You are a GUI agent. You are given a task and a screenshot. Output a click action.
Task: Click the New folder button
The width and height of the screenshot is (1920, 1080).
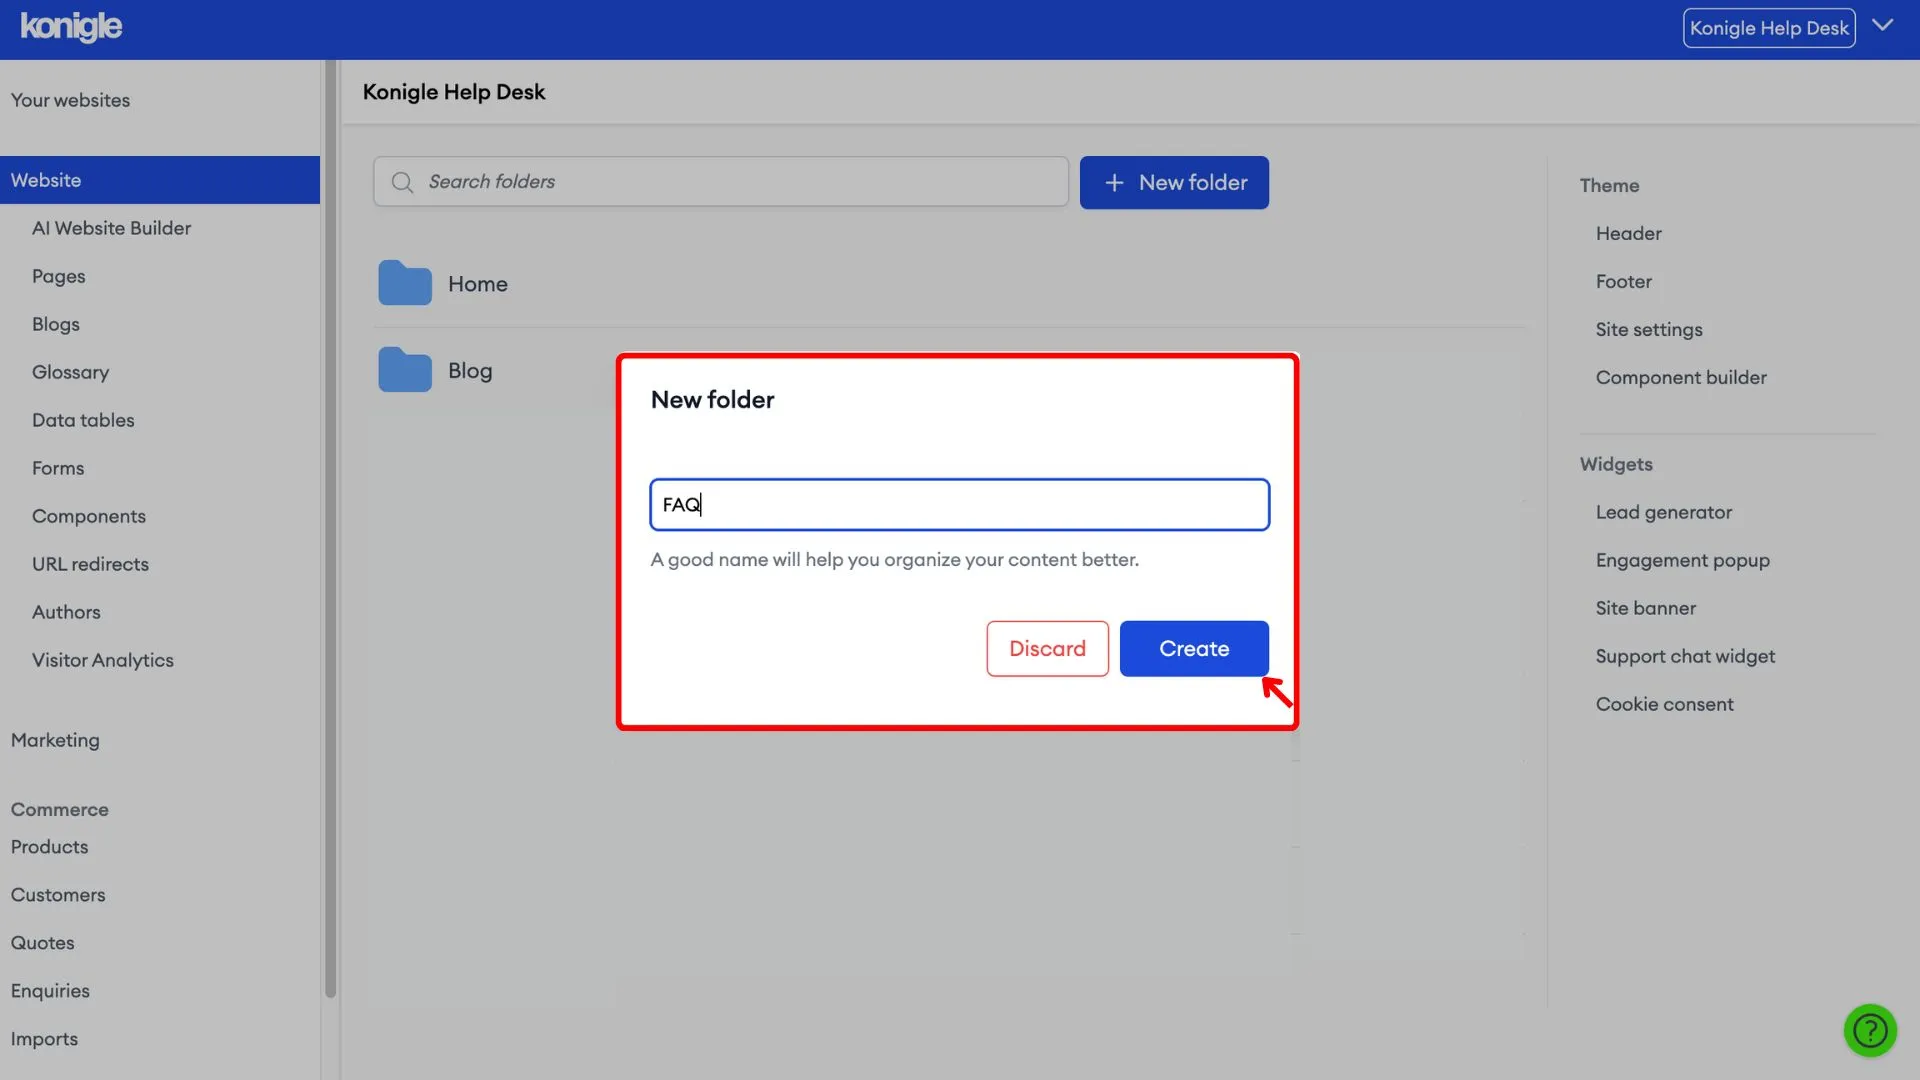click(x=1174, y=182)
